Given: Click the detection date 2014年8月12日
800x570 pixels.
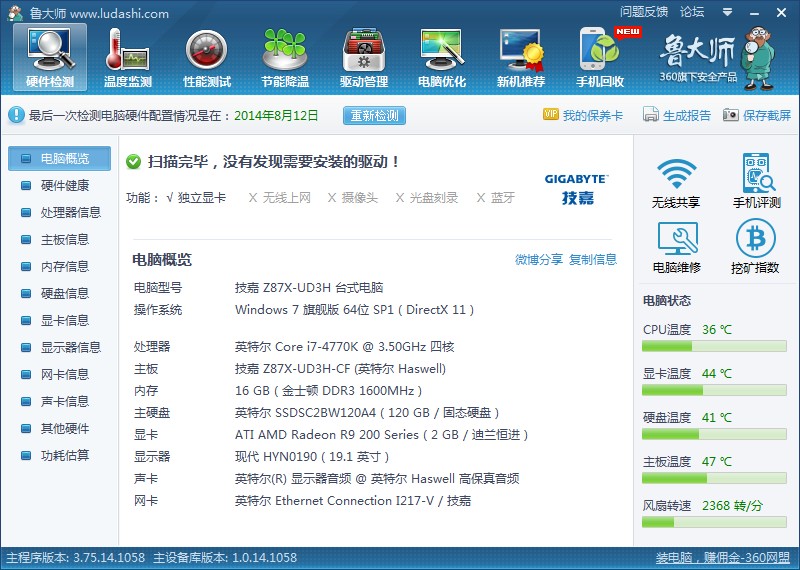Looking at the screenshot, I should tap(276, 115).
